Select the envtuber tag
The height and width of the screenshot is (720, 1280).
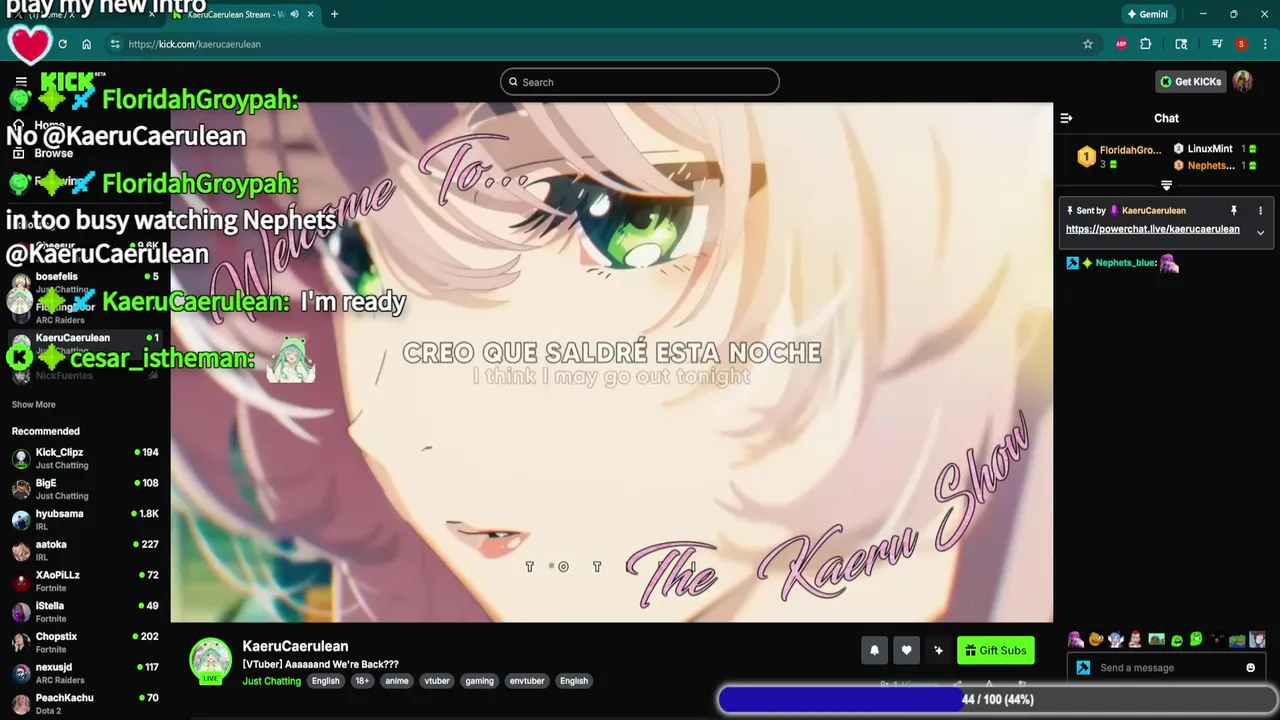point(527,681)
